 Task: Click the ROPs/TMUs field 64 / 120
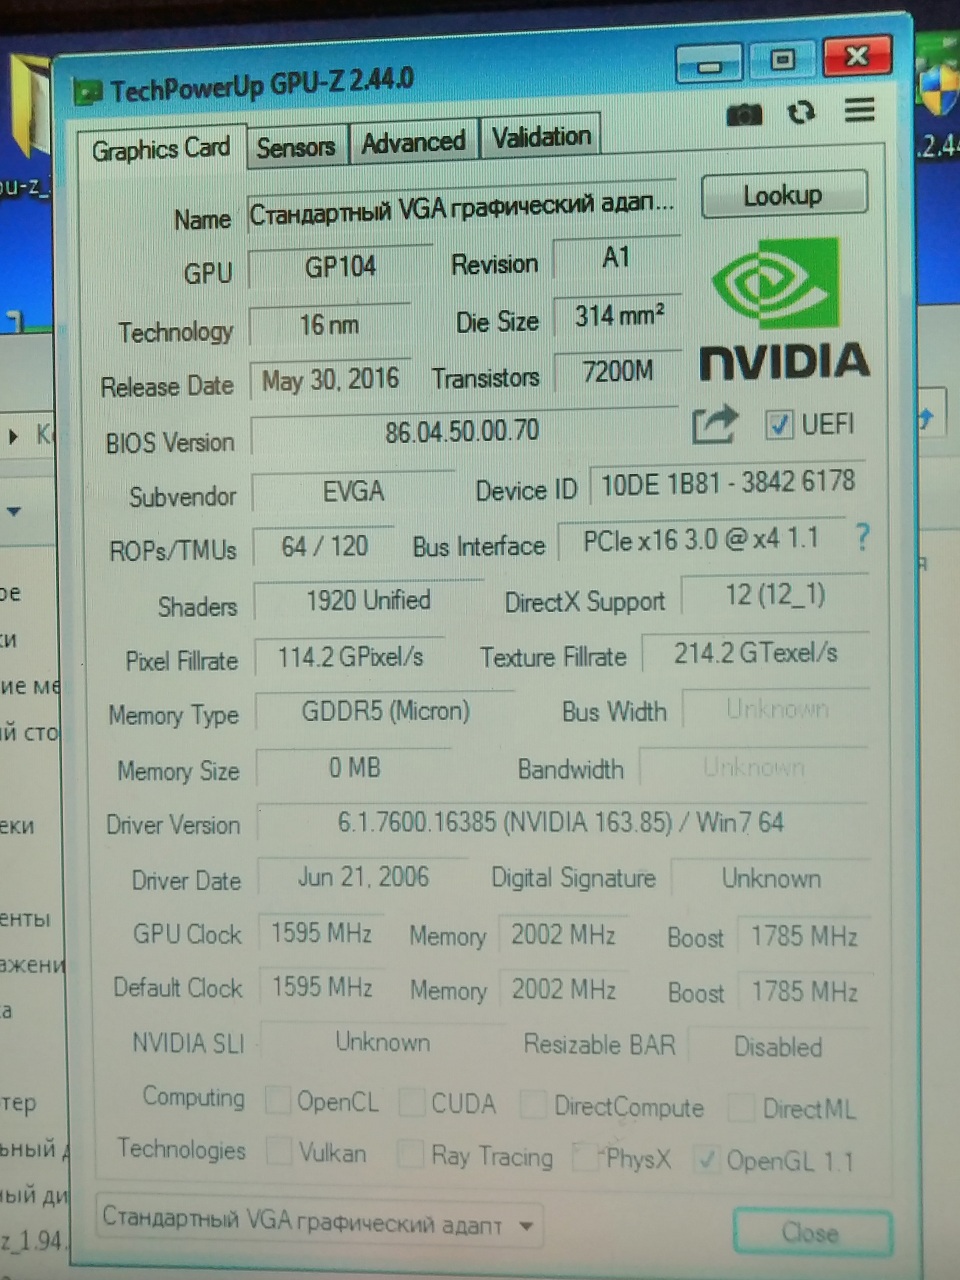[x=324, y=547]
